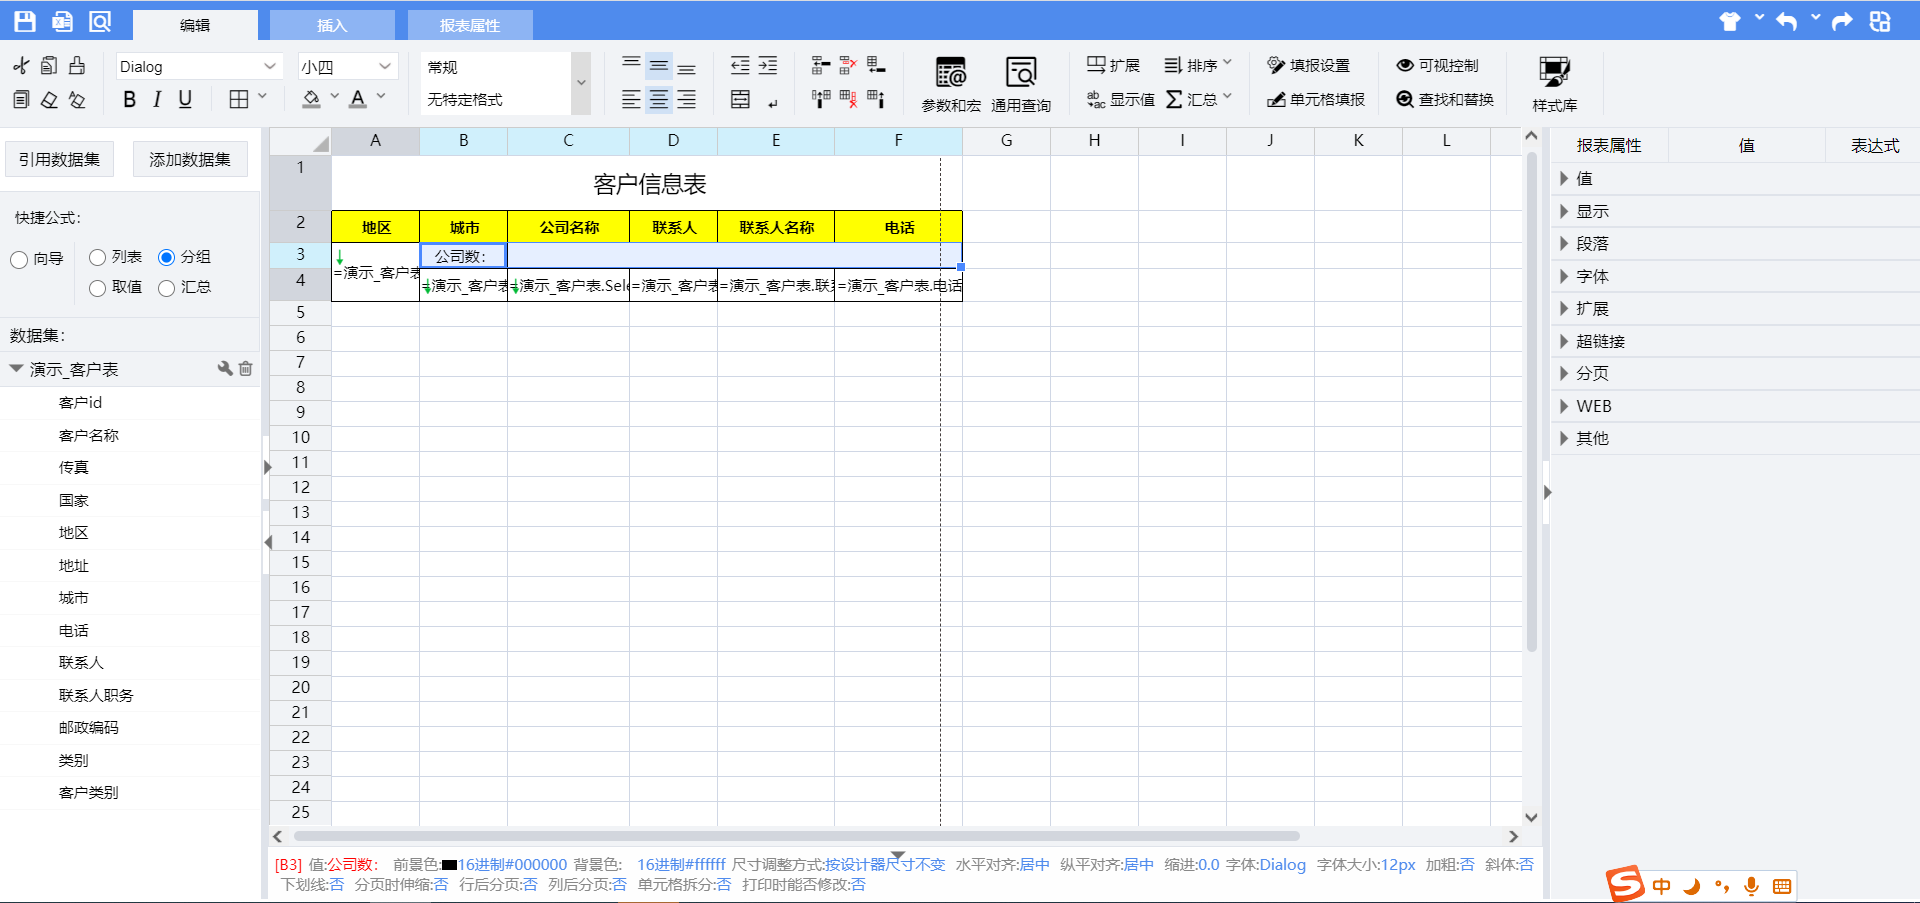Click the save icon in title bar
The height and width of the screenshot is (903, 1920).
[x=25, y=21]
